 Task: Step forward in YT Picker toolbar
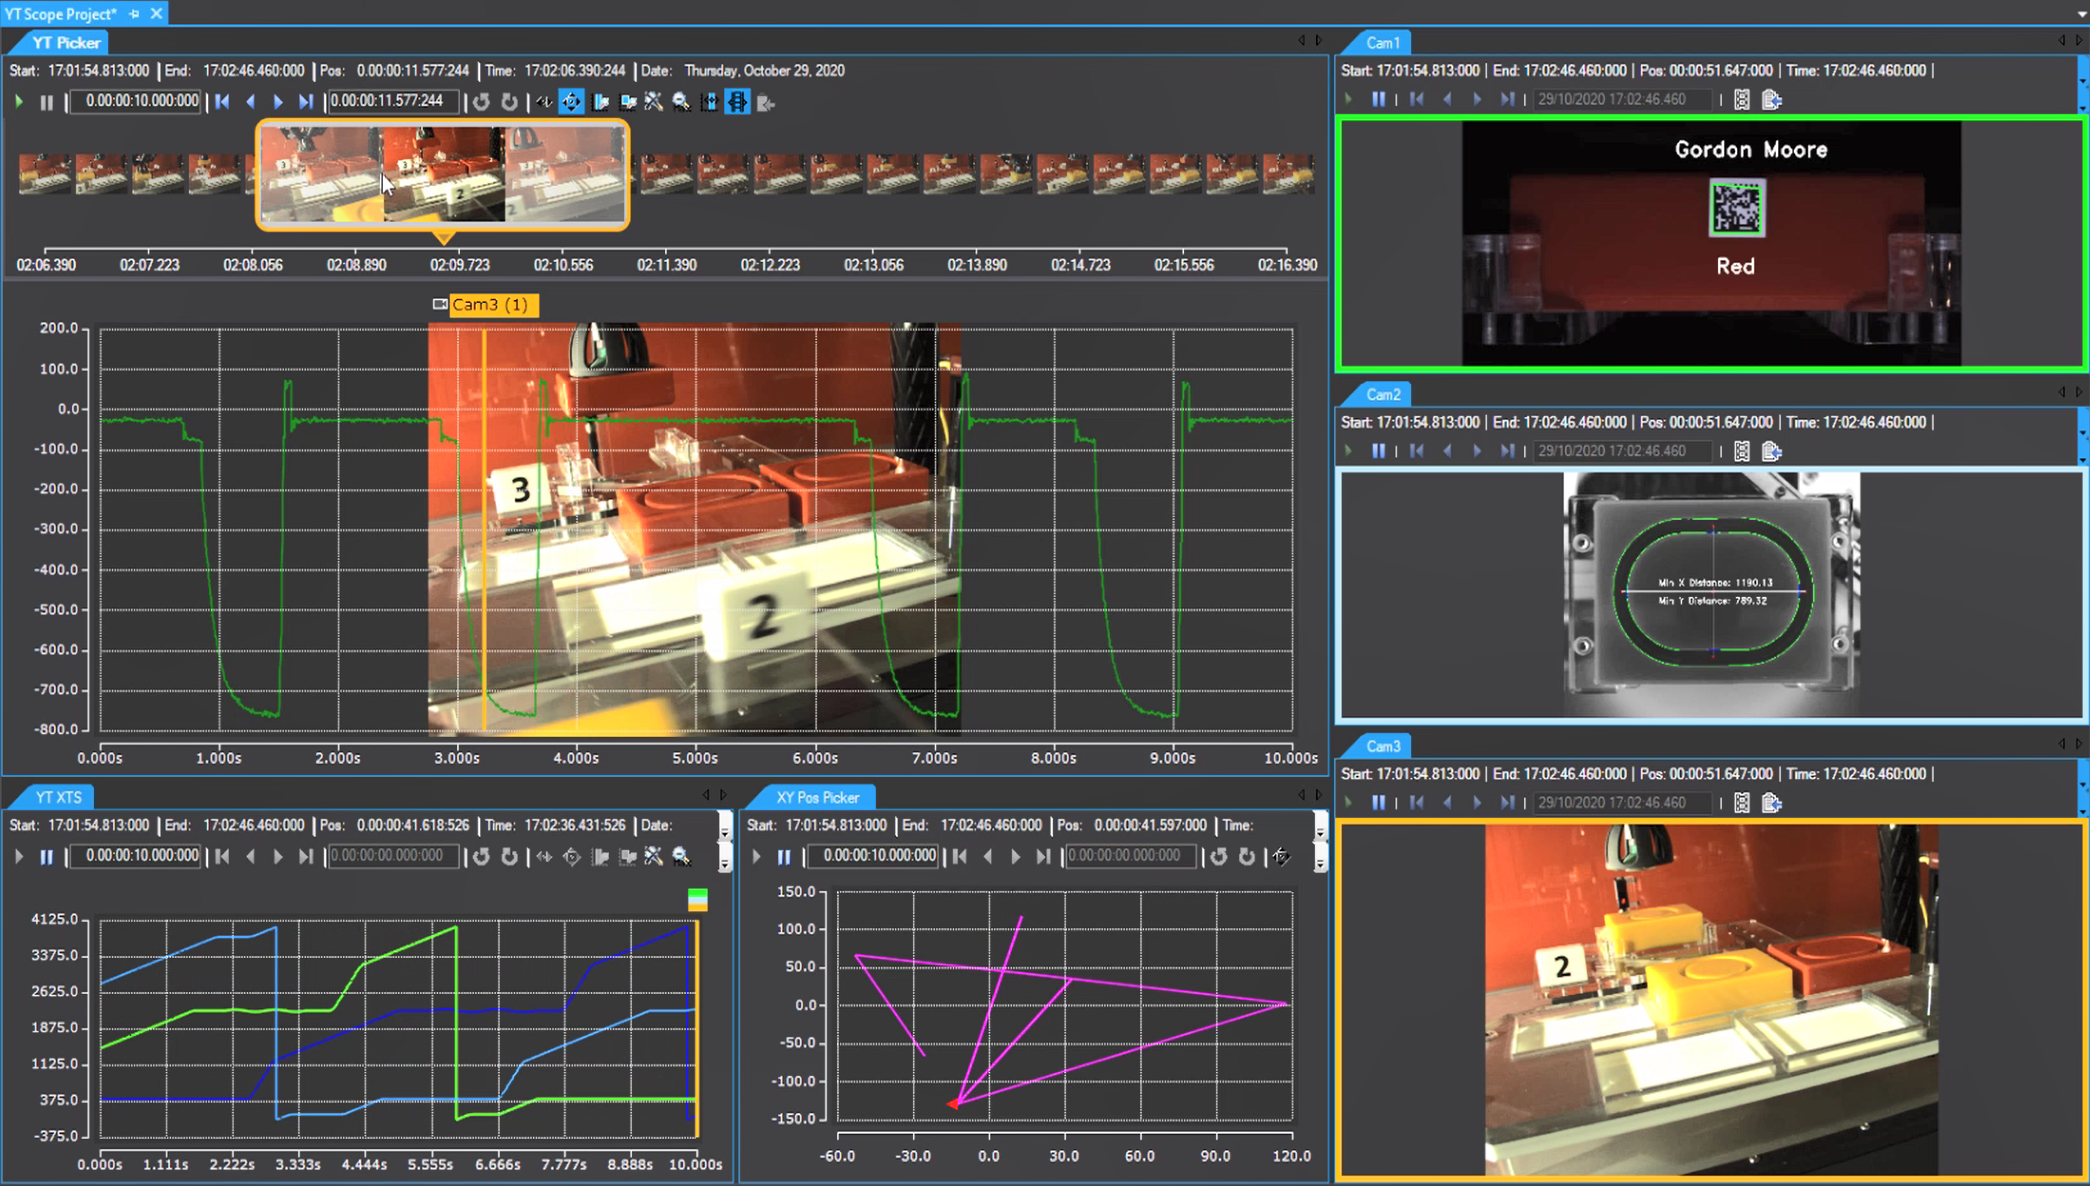click(x=278, y=101)
